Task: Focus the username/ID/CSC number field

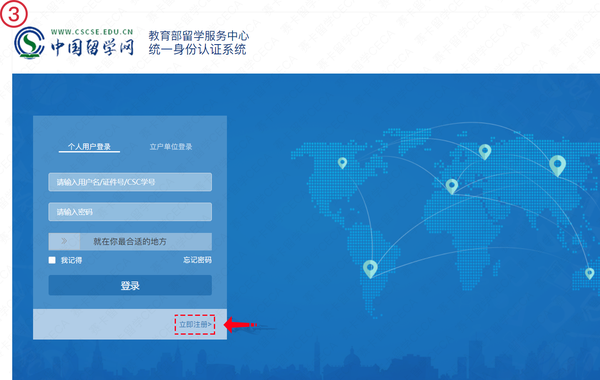Action: (130, 182)
